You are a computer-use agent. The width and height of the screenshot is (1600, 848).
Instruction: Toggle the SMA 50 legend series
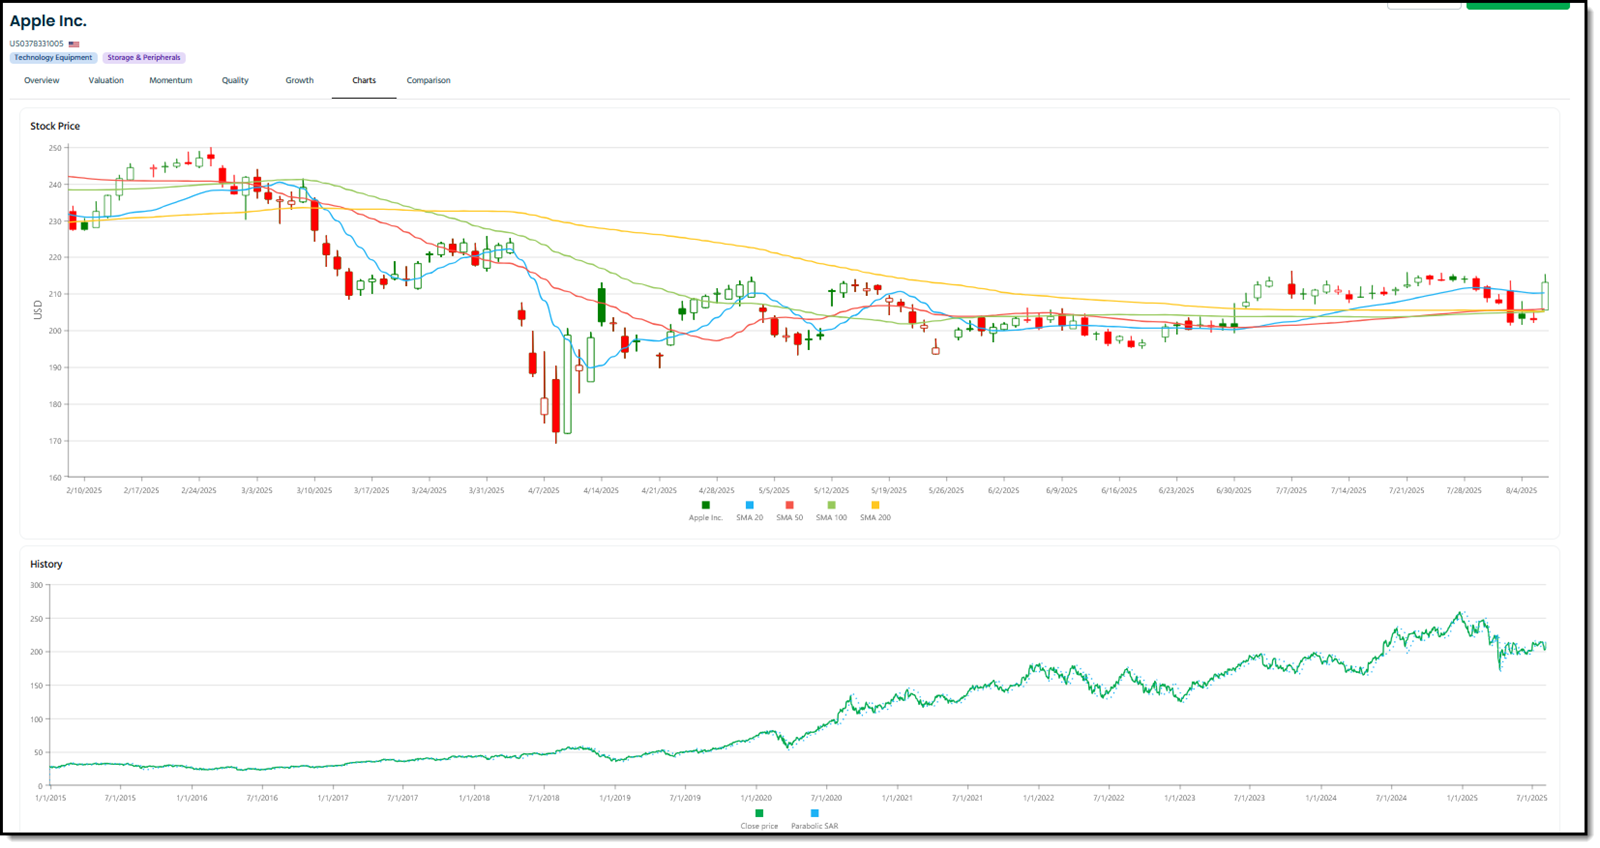[790, 511]
